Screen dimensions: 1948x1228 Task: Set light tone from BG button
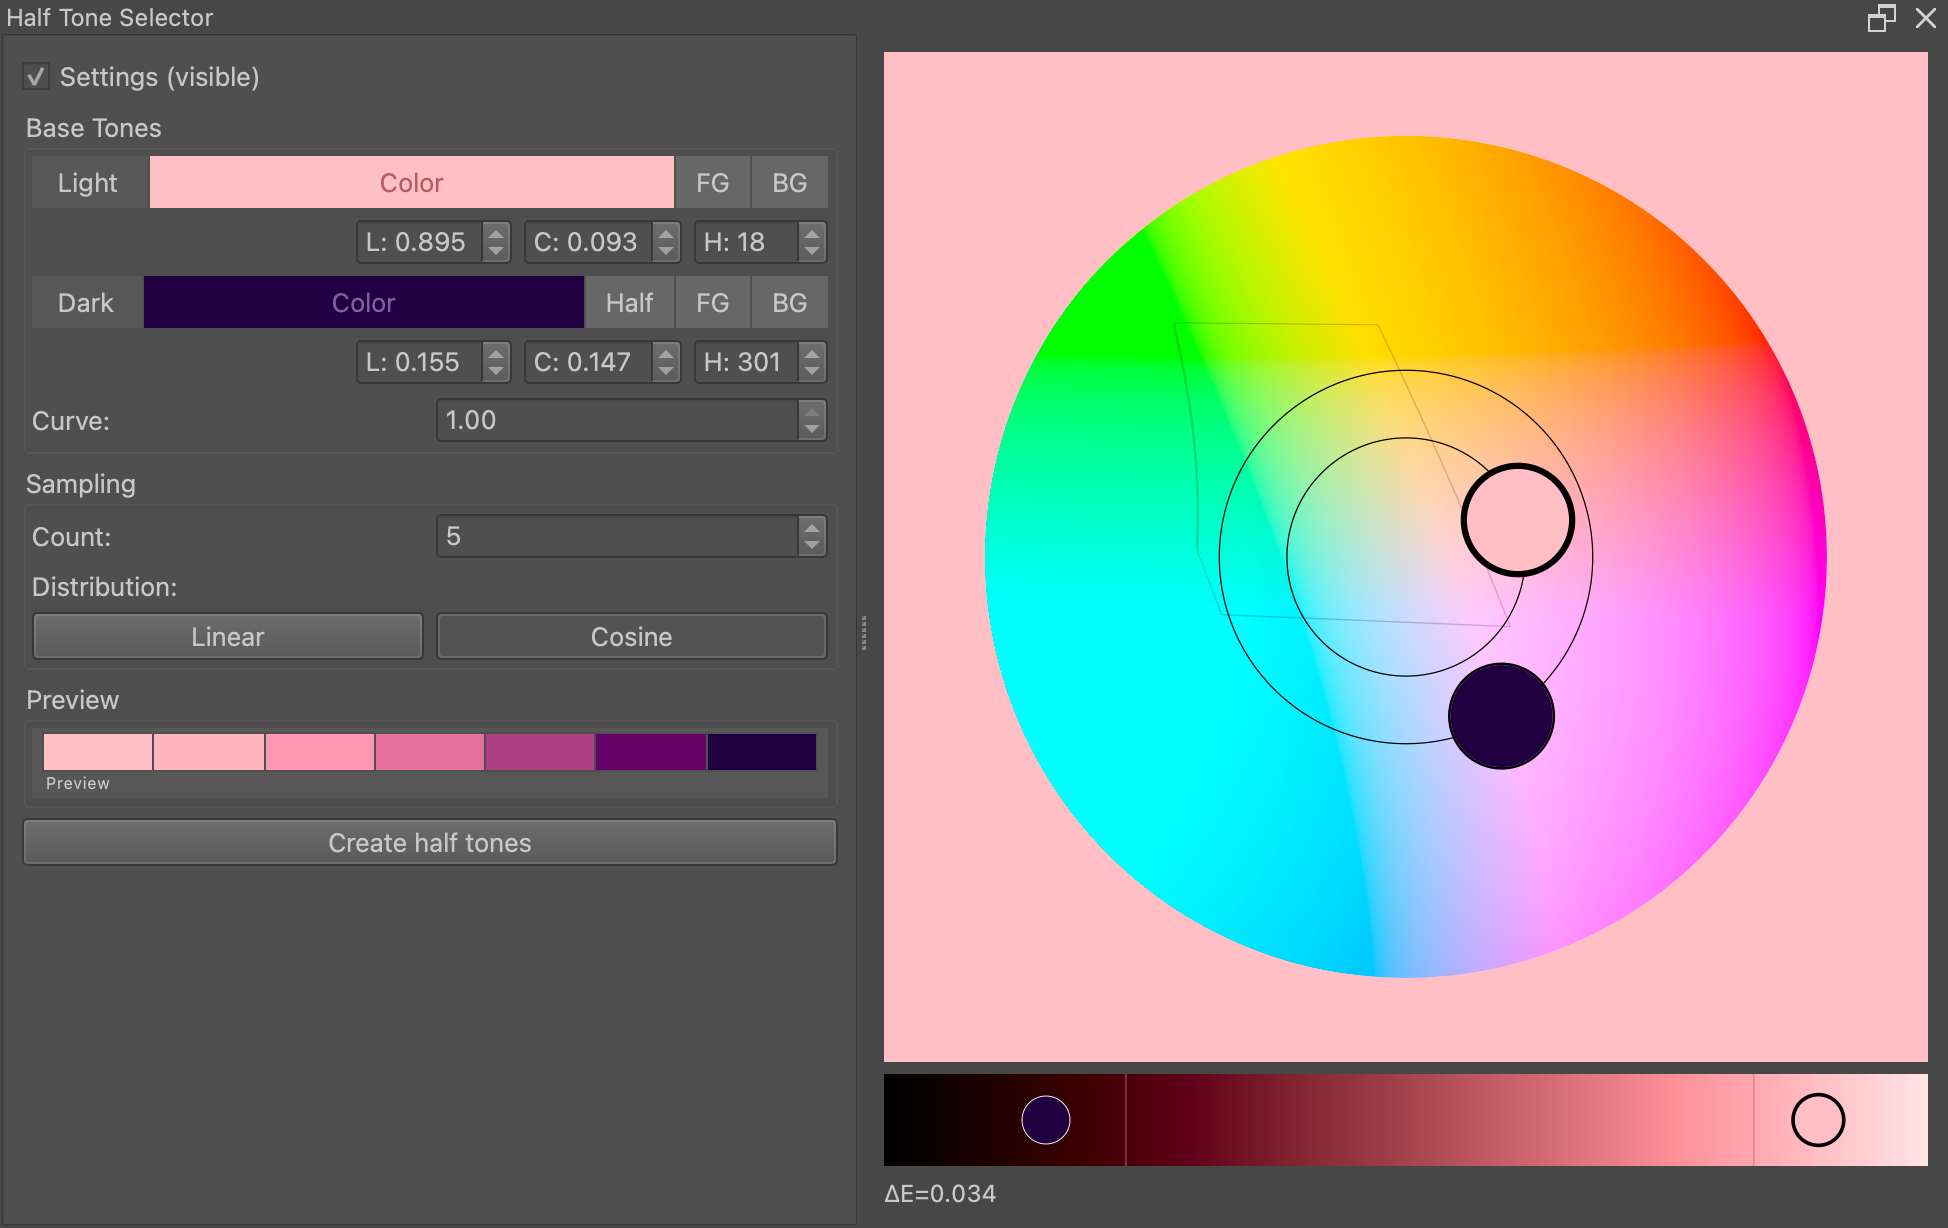[789, 182]
